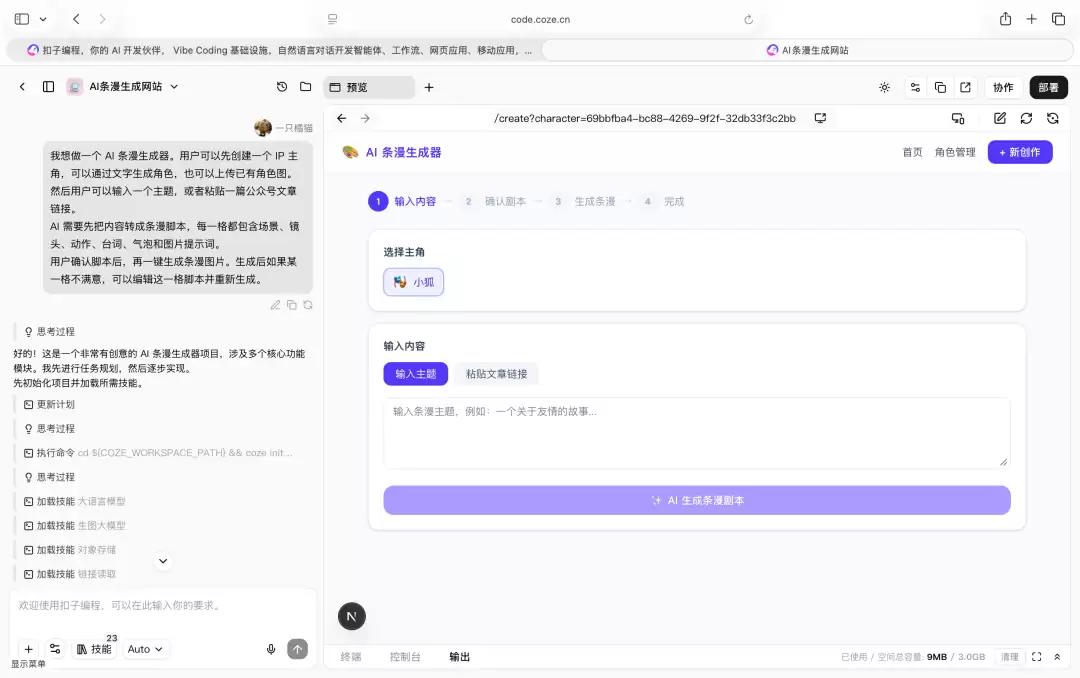This screenshot has width=1080, height=678.
Task: Click AI 条漫生成器 logo title
Action: pyautogui.click(x=392, y=152)
